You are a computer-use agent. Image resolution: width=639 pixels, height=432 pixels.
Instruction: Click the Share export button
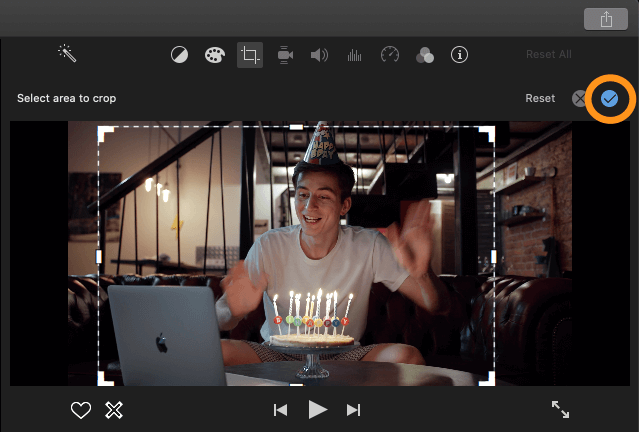point(606,19)
